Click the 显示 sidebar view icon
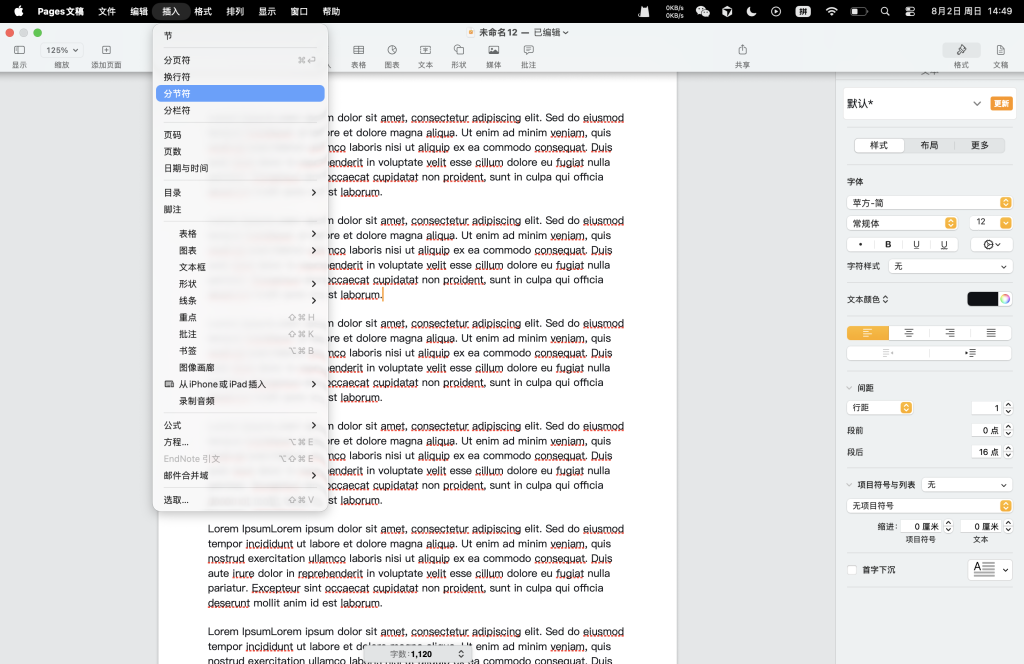The height and width of the screenshot is (664, 1024). (20, 50)
